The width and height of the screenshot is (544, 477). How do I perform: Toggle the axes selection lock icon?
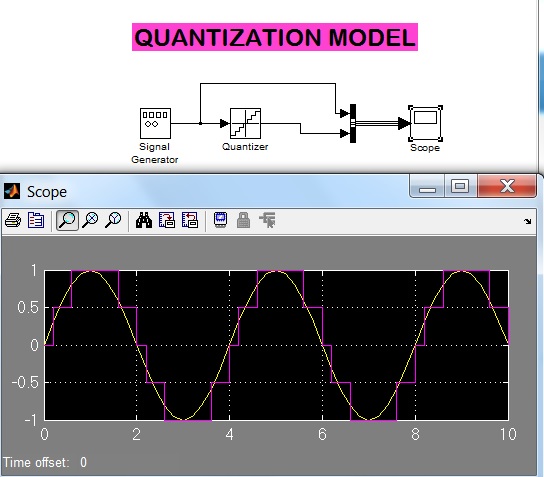(x=244, y=220)
